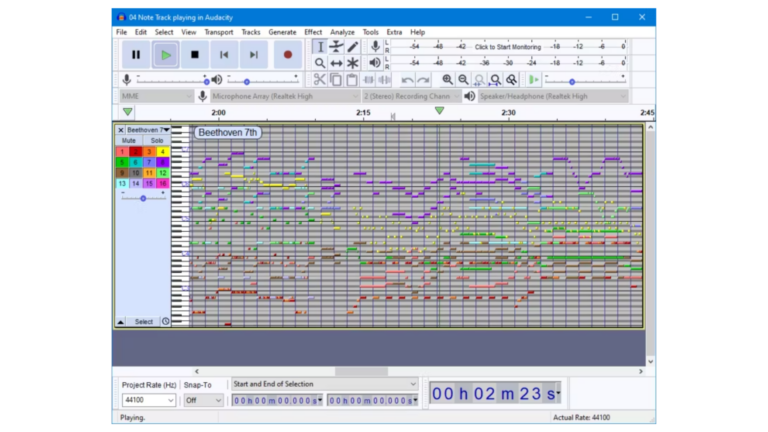Start recording with the red Record button
The image size is (768, 432).
(x=288, y=55)
